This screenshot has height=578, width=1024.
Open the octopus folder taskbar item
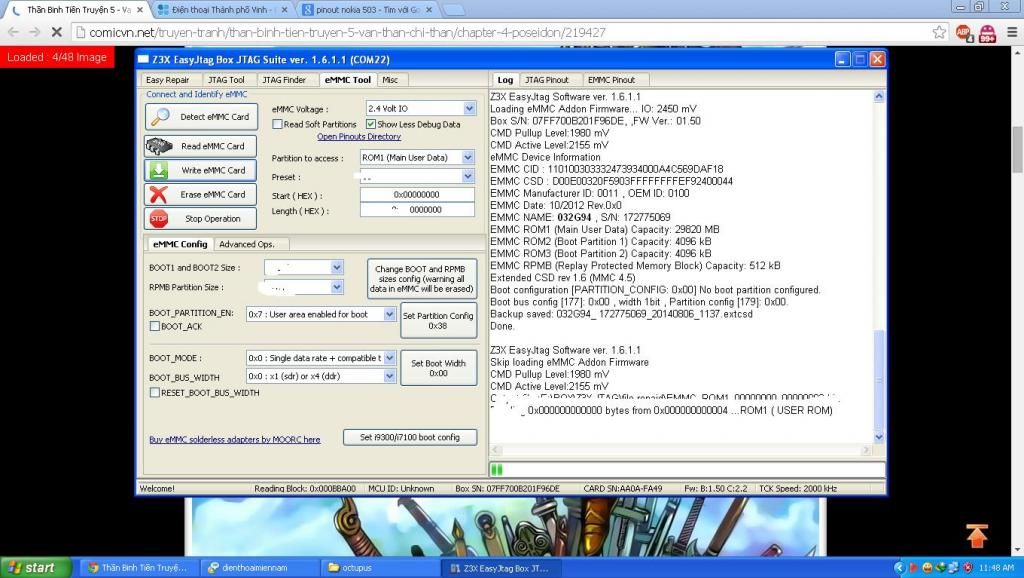[380, 568]
